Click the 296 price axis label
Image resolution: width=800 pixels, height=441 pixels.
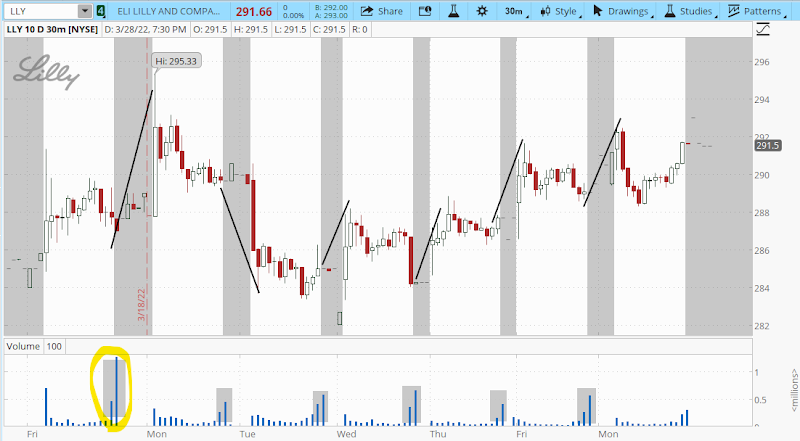point(762,62)
